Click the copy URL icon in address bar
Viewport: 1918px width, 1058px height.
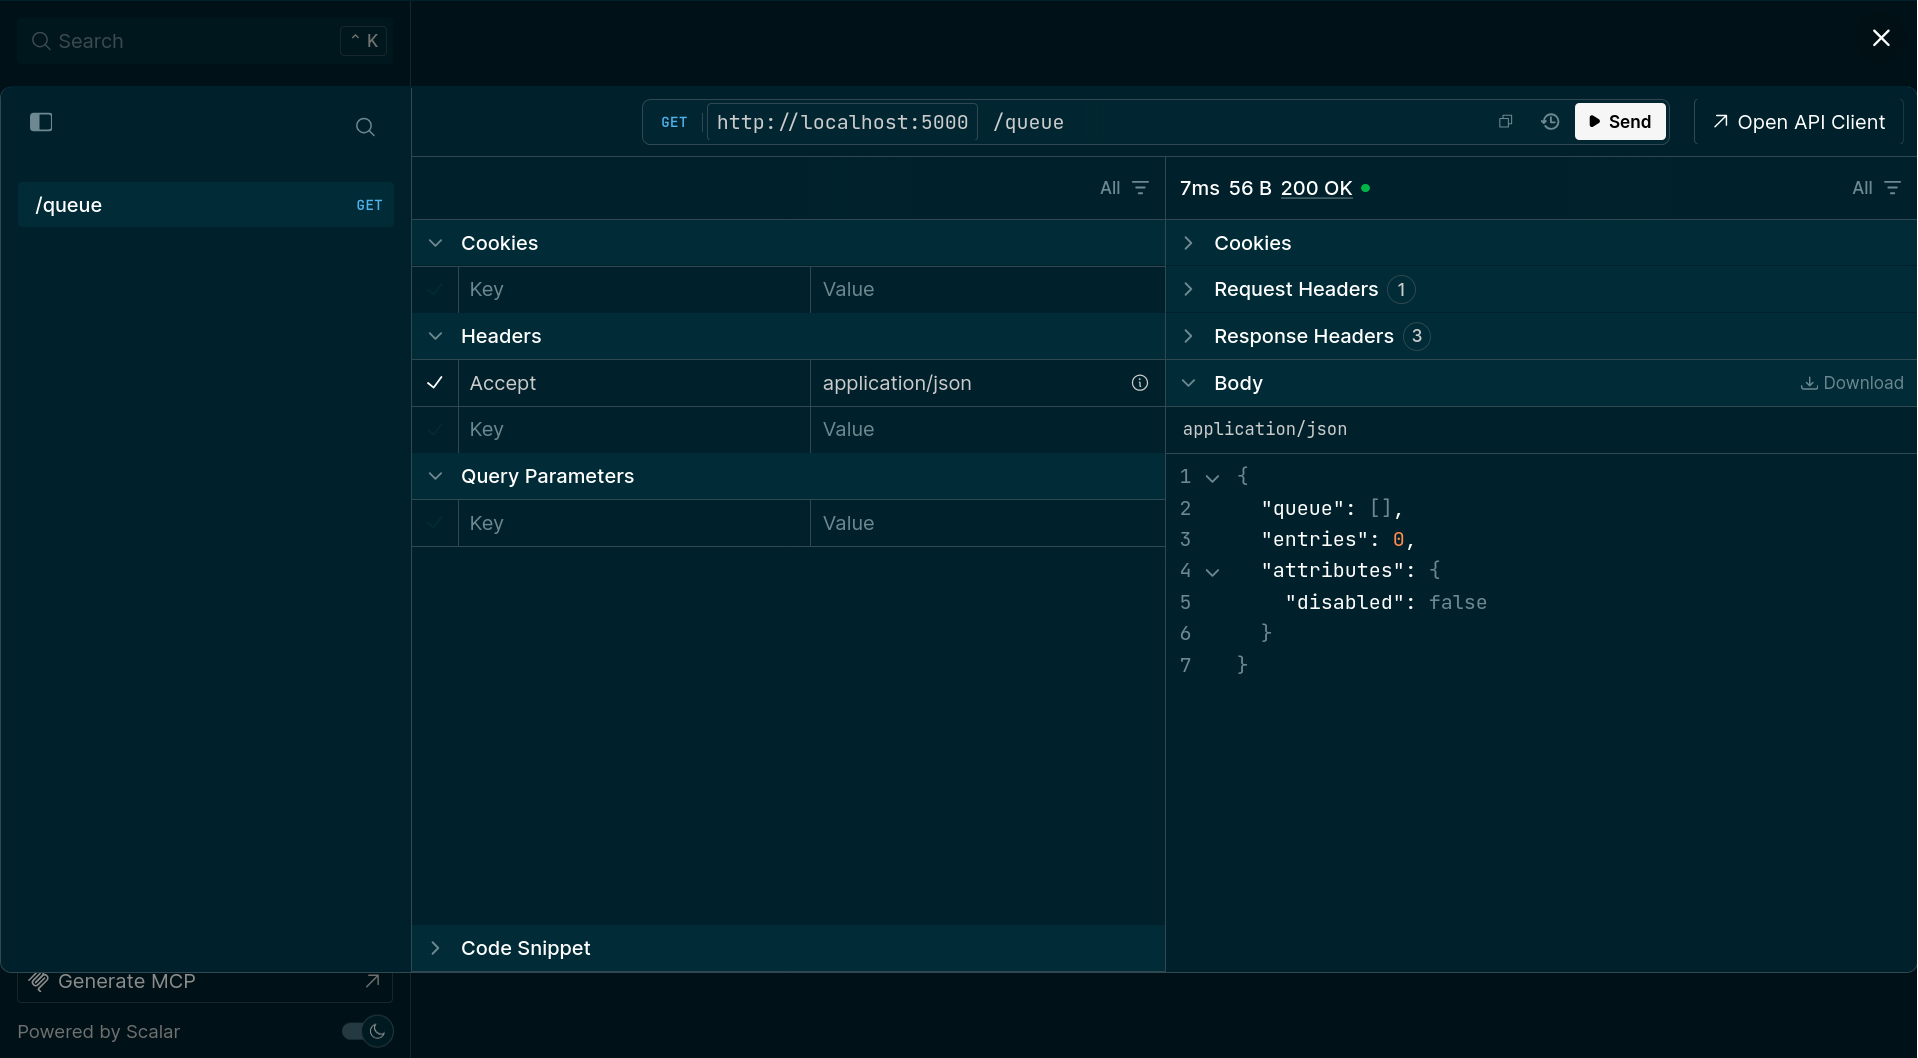(x=1505, y=122)
